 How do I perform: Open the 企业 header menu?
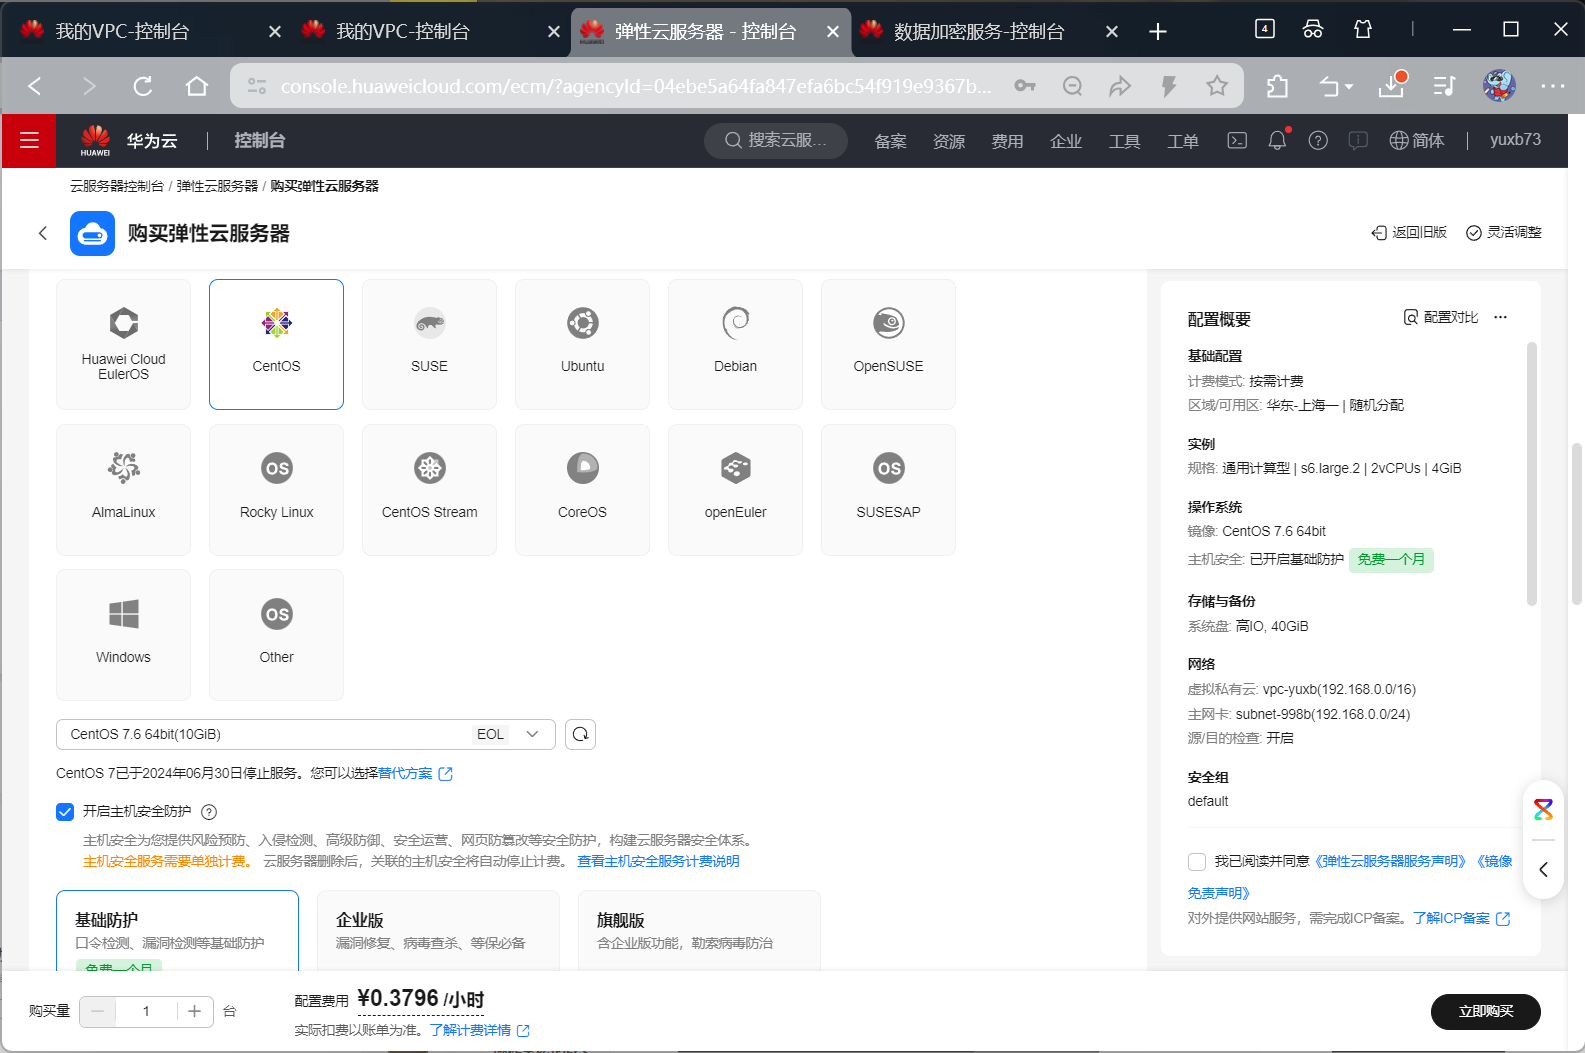pyautogui.click(x=1066, y=141)
